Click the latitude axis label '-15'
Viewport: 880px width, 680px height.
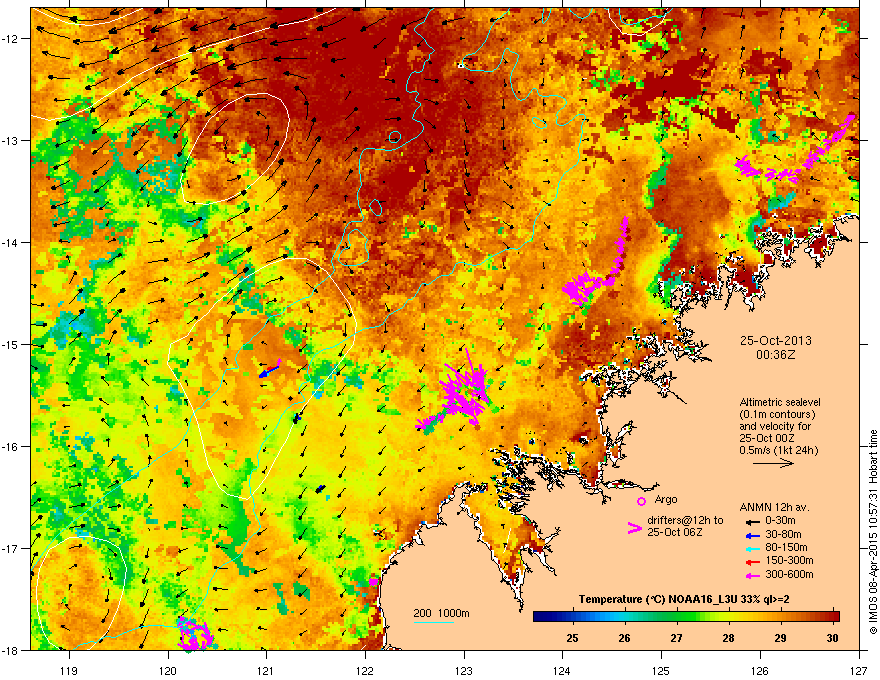(x=11, y=344)
